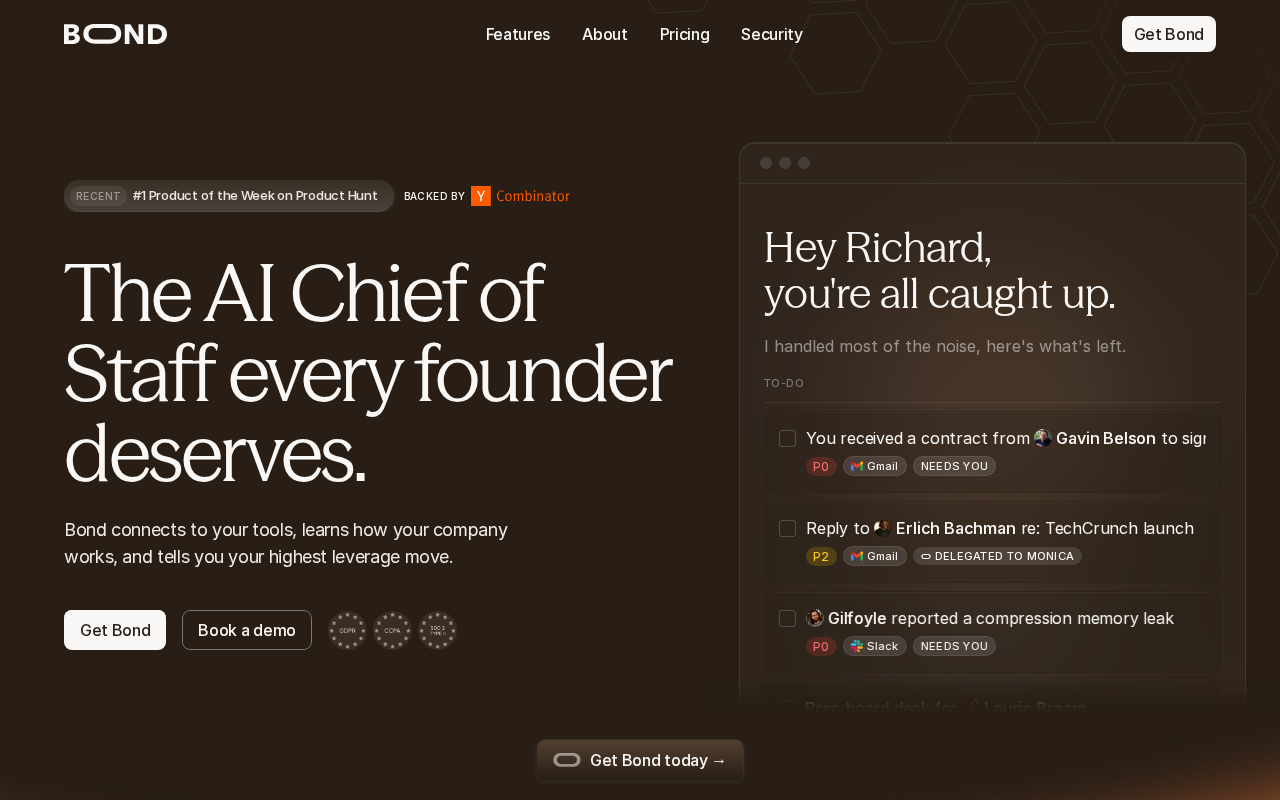
Task: Click the AI Chief of Staff headline
Action: [368, 372]
